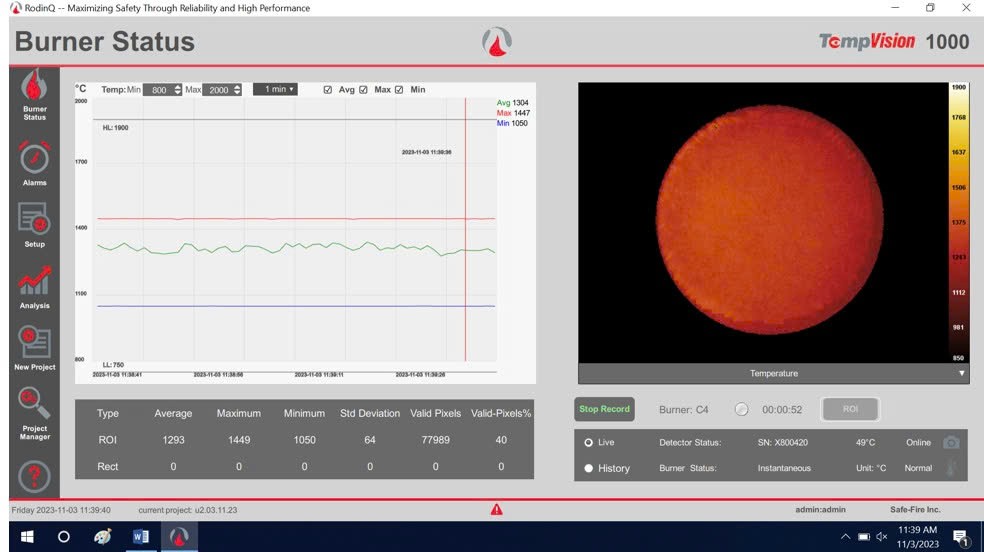Viewport: 984px width, 552px height.
Task: Click the Std Deviation column header
Action: [x=370, y=413]
